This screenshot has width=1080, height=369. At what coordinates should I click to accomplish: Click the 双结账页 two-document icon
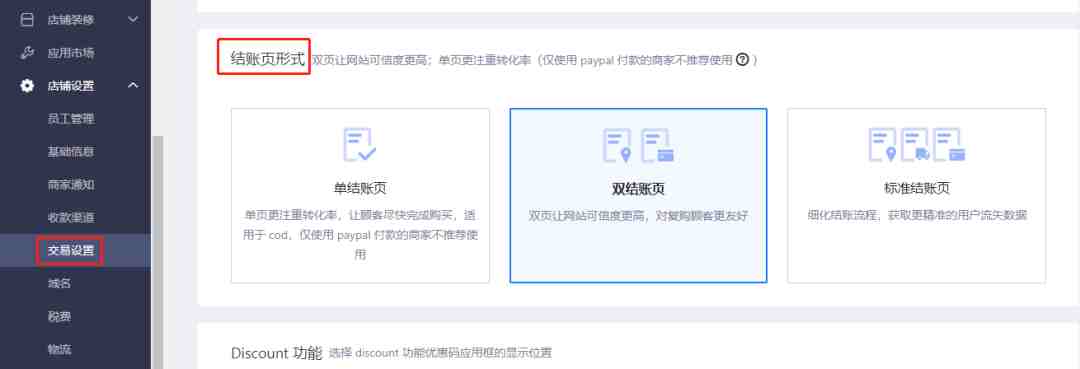click(638, 145)
